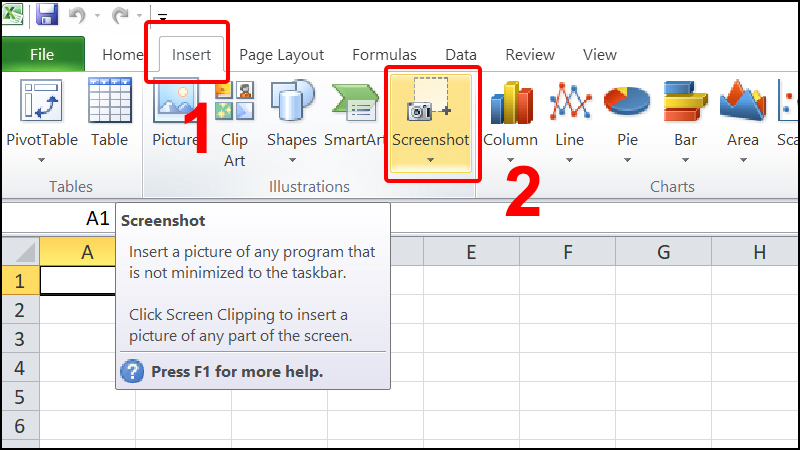The width and height of the screenshot is (800, 450).
Task: Open the Line chart options
Action: pyautogui.click(x=569, y=158)
